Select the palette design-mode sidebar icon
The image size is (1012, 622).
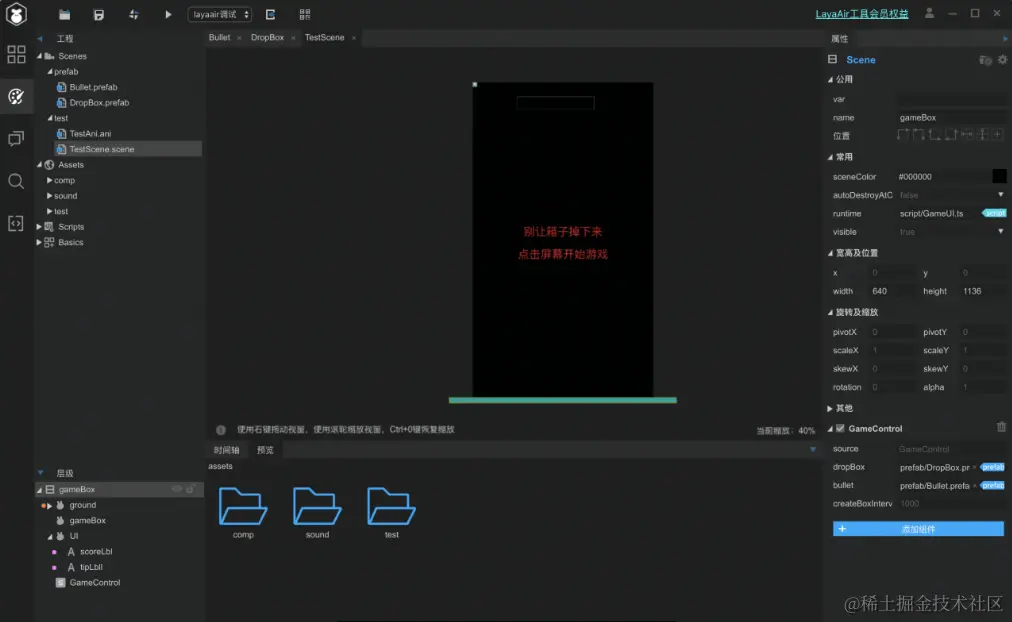point(16,97)
